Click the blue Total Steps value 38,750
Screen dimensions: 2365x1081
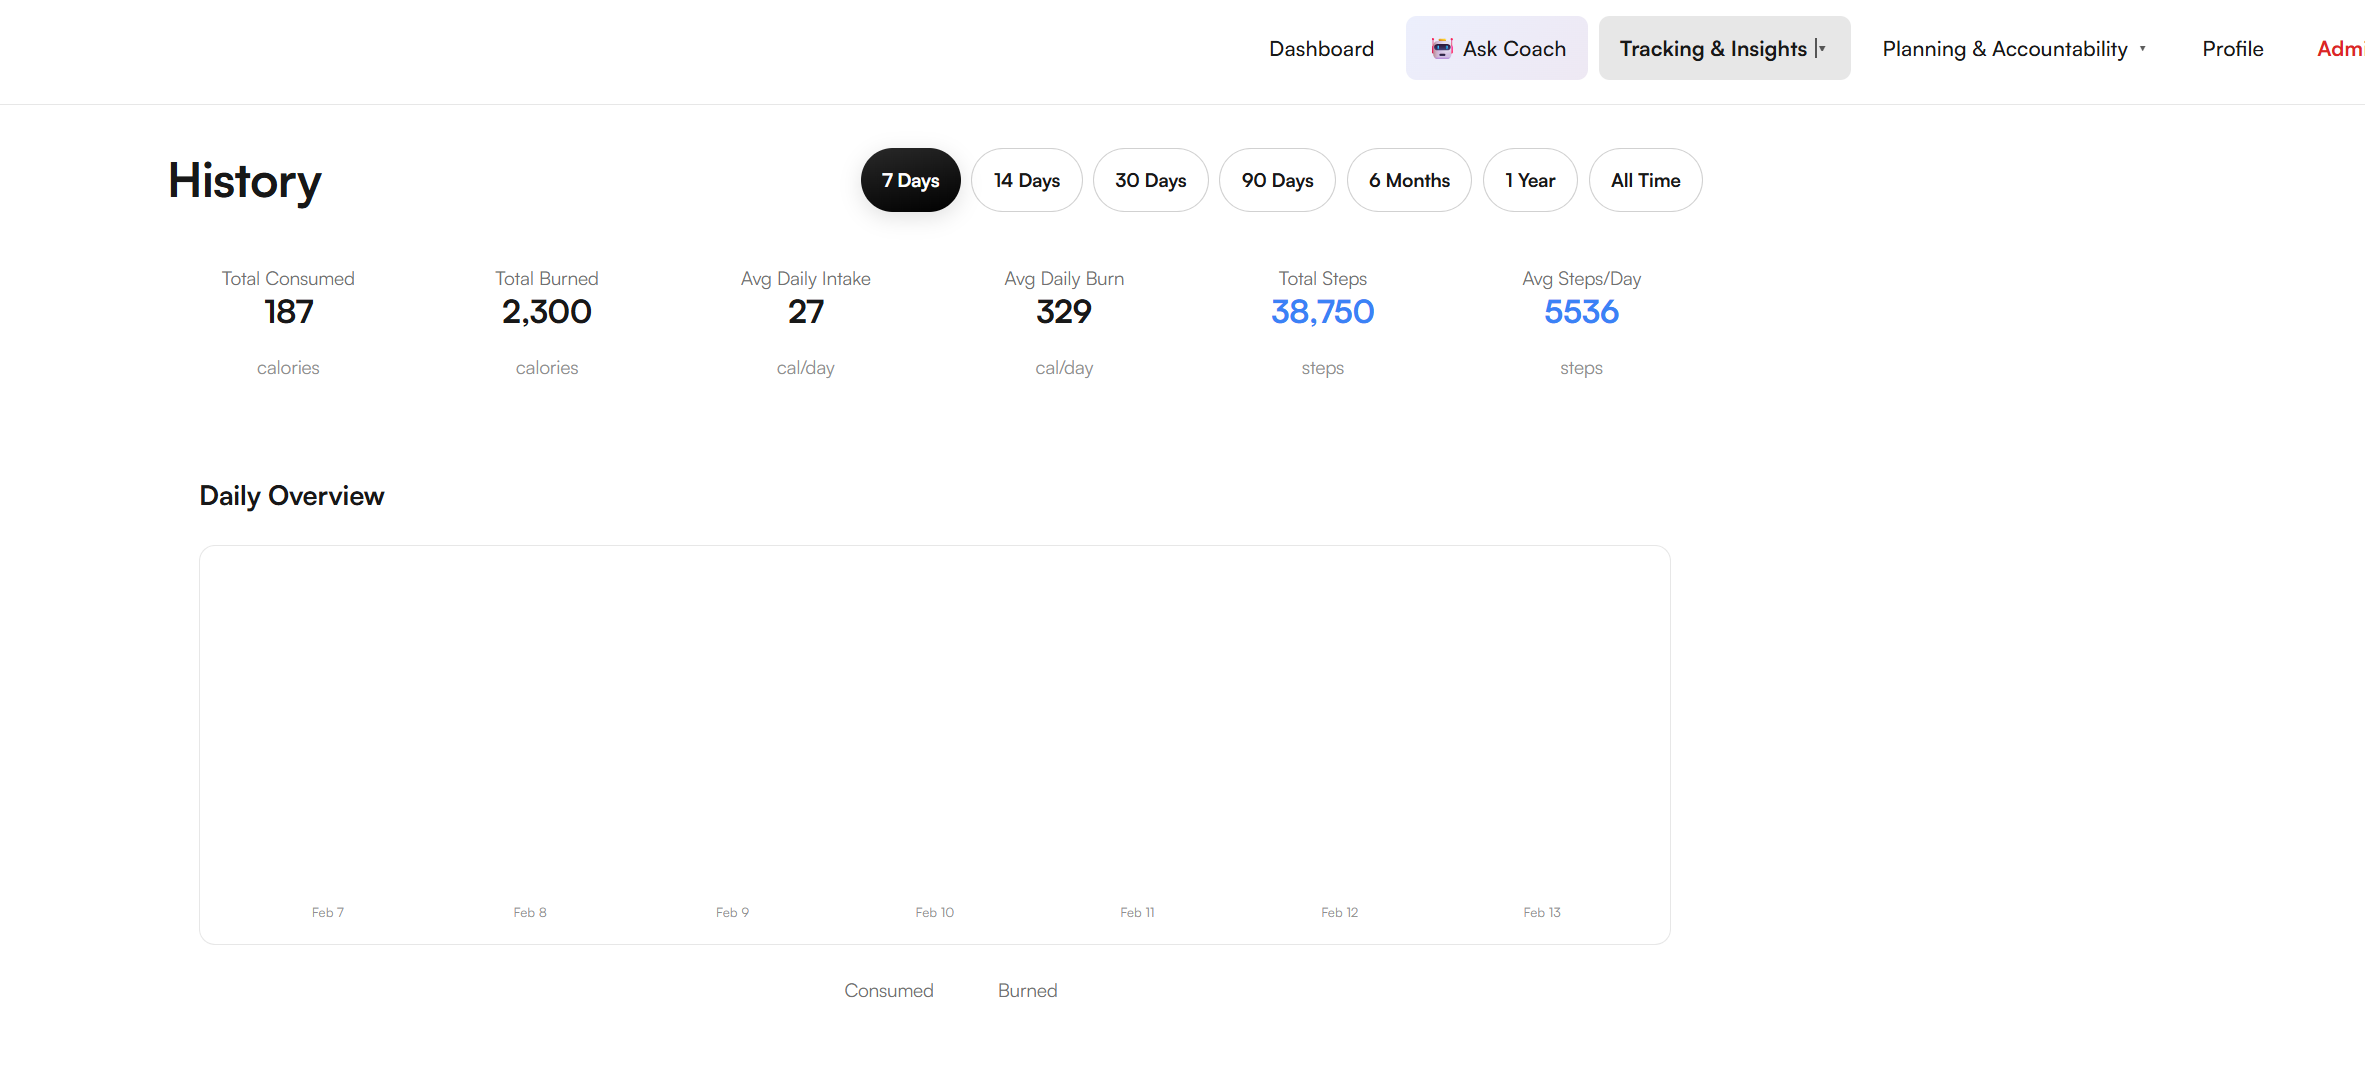click(1322, 312)
